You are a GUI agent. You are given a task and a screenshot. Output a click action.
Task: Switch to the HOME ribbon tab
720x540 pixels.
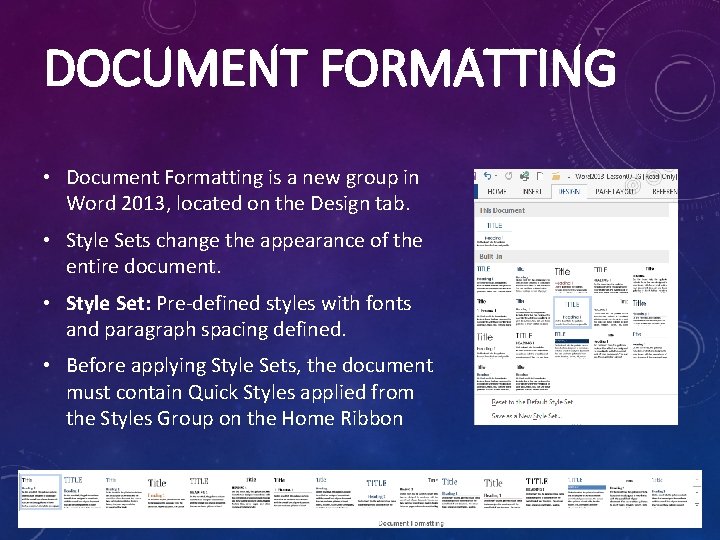pos(496,191)
